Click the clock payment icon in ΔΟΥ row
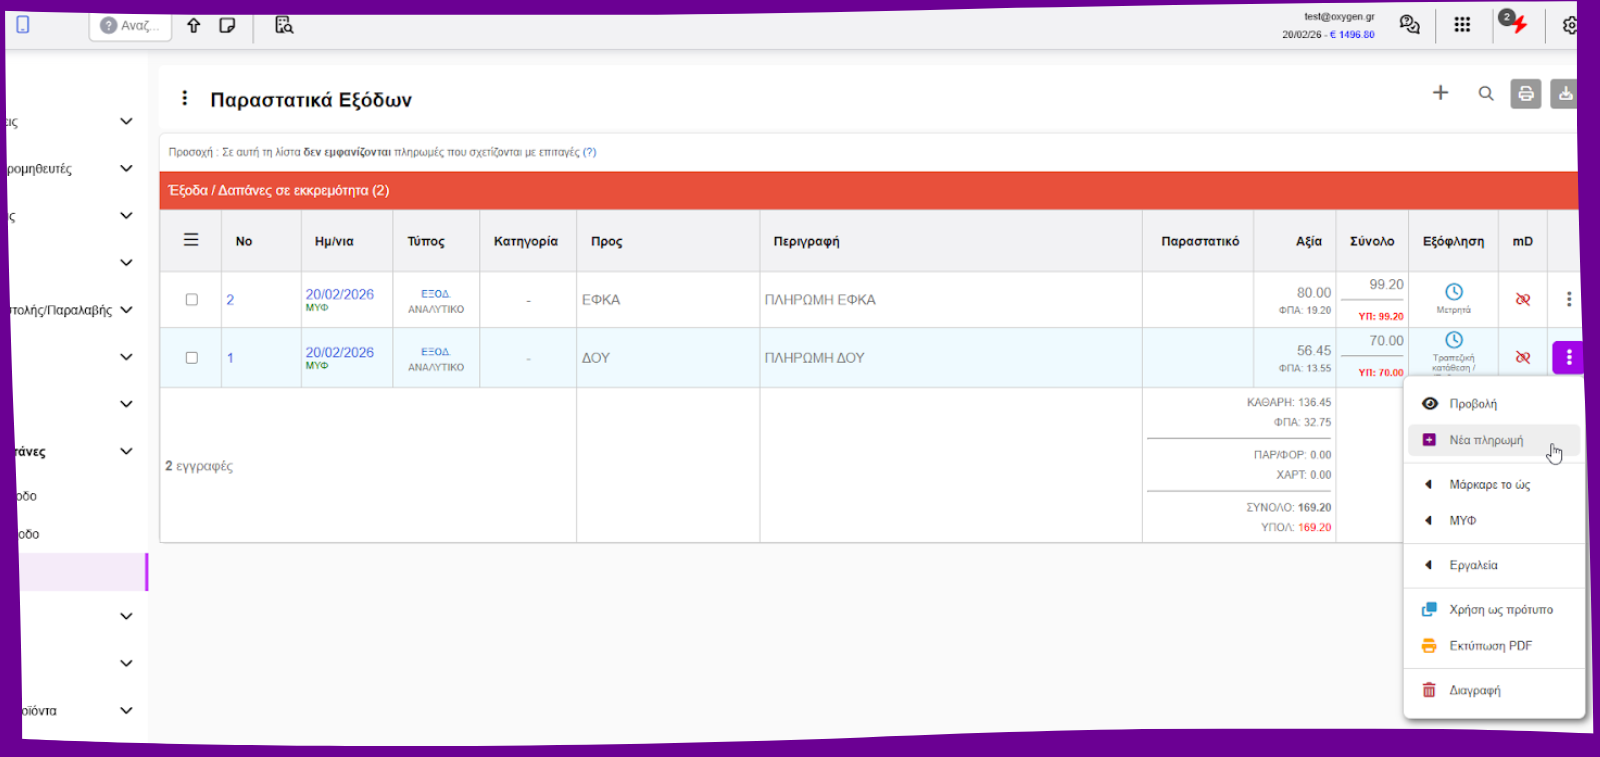Viewport: 1600px width, 757px height. tap(1454, 340)
